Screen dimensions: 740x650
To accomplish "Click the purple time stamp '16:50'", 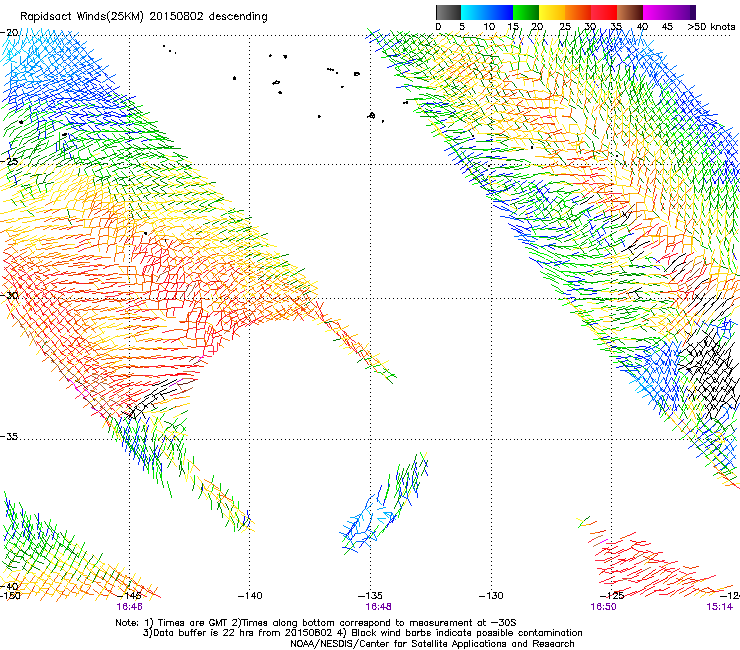I will (x=603, y=607).
